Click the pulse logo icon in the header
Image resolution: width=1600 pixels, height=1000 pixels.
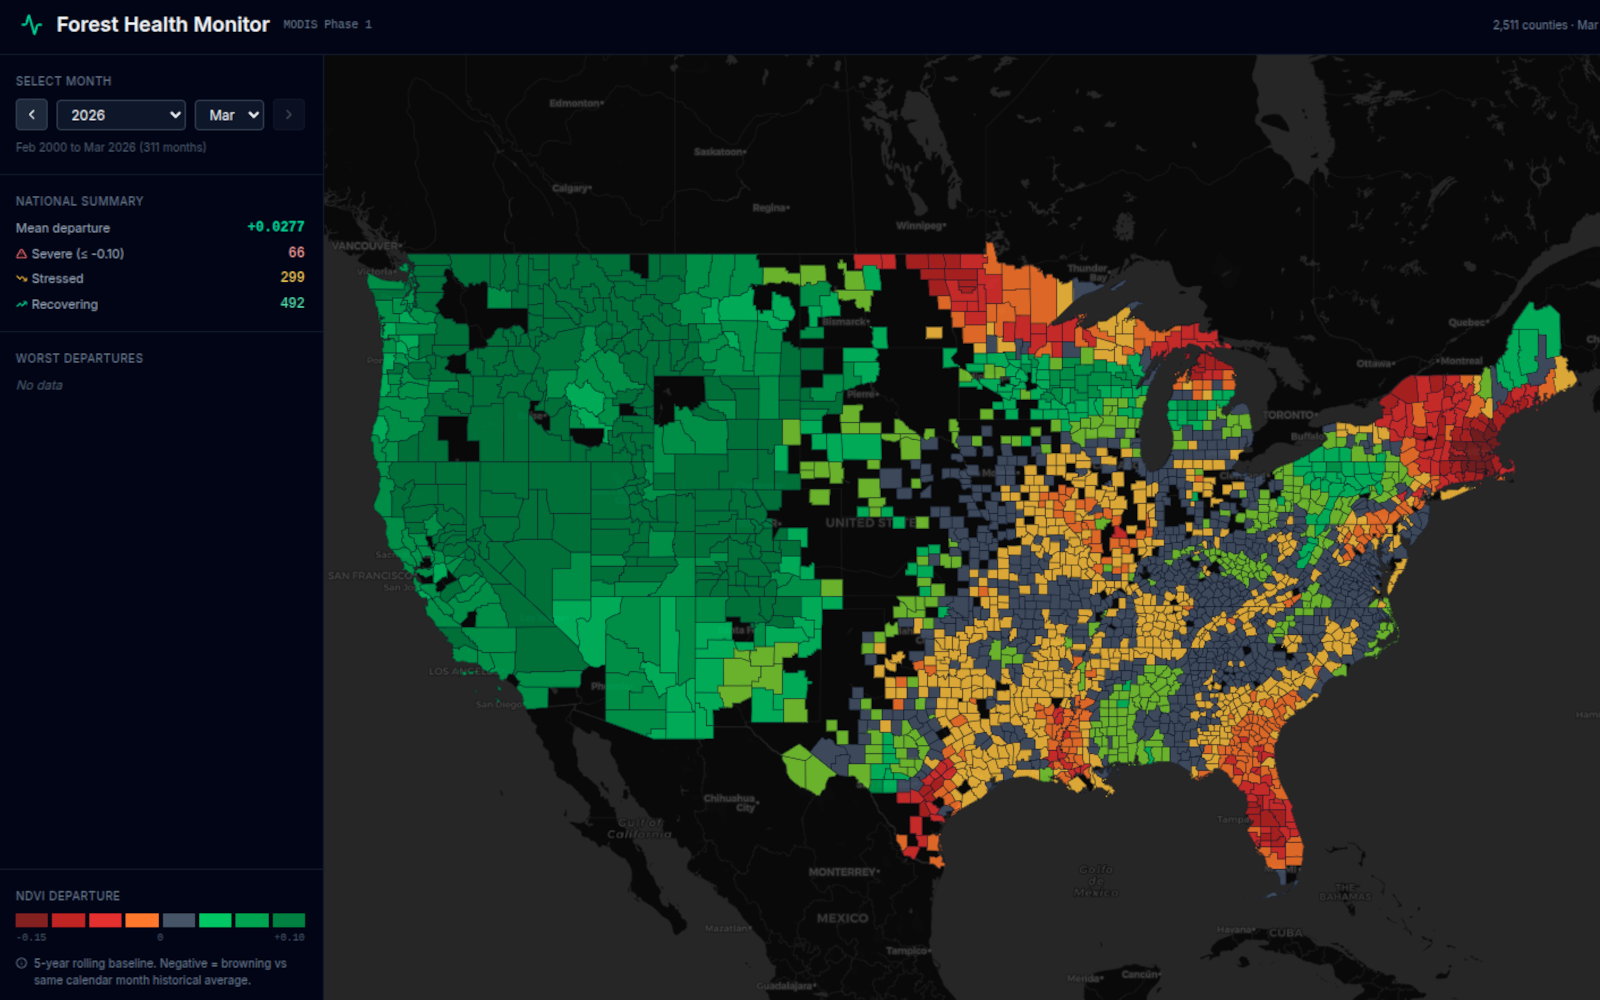tap(33, 24)
